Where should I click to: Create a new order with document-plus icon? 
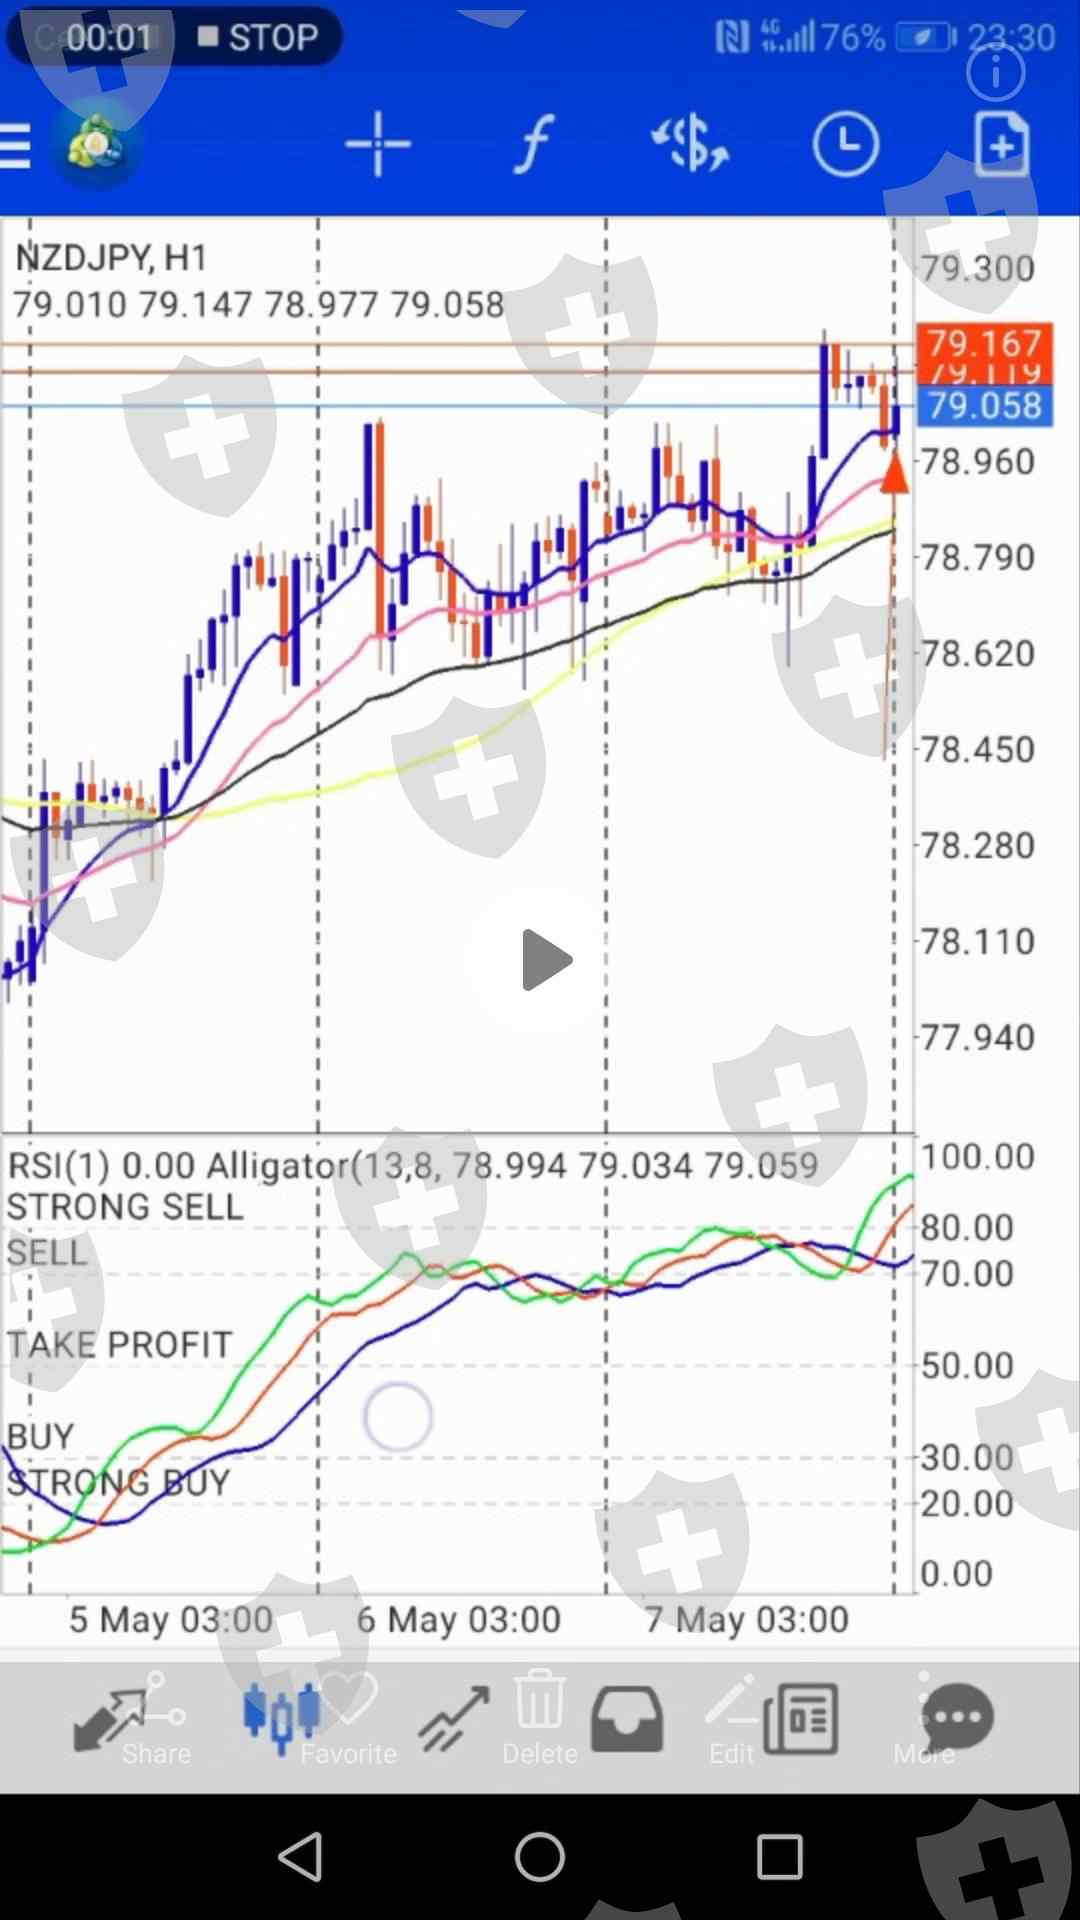coord(1002,145)
